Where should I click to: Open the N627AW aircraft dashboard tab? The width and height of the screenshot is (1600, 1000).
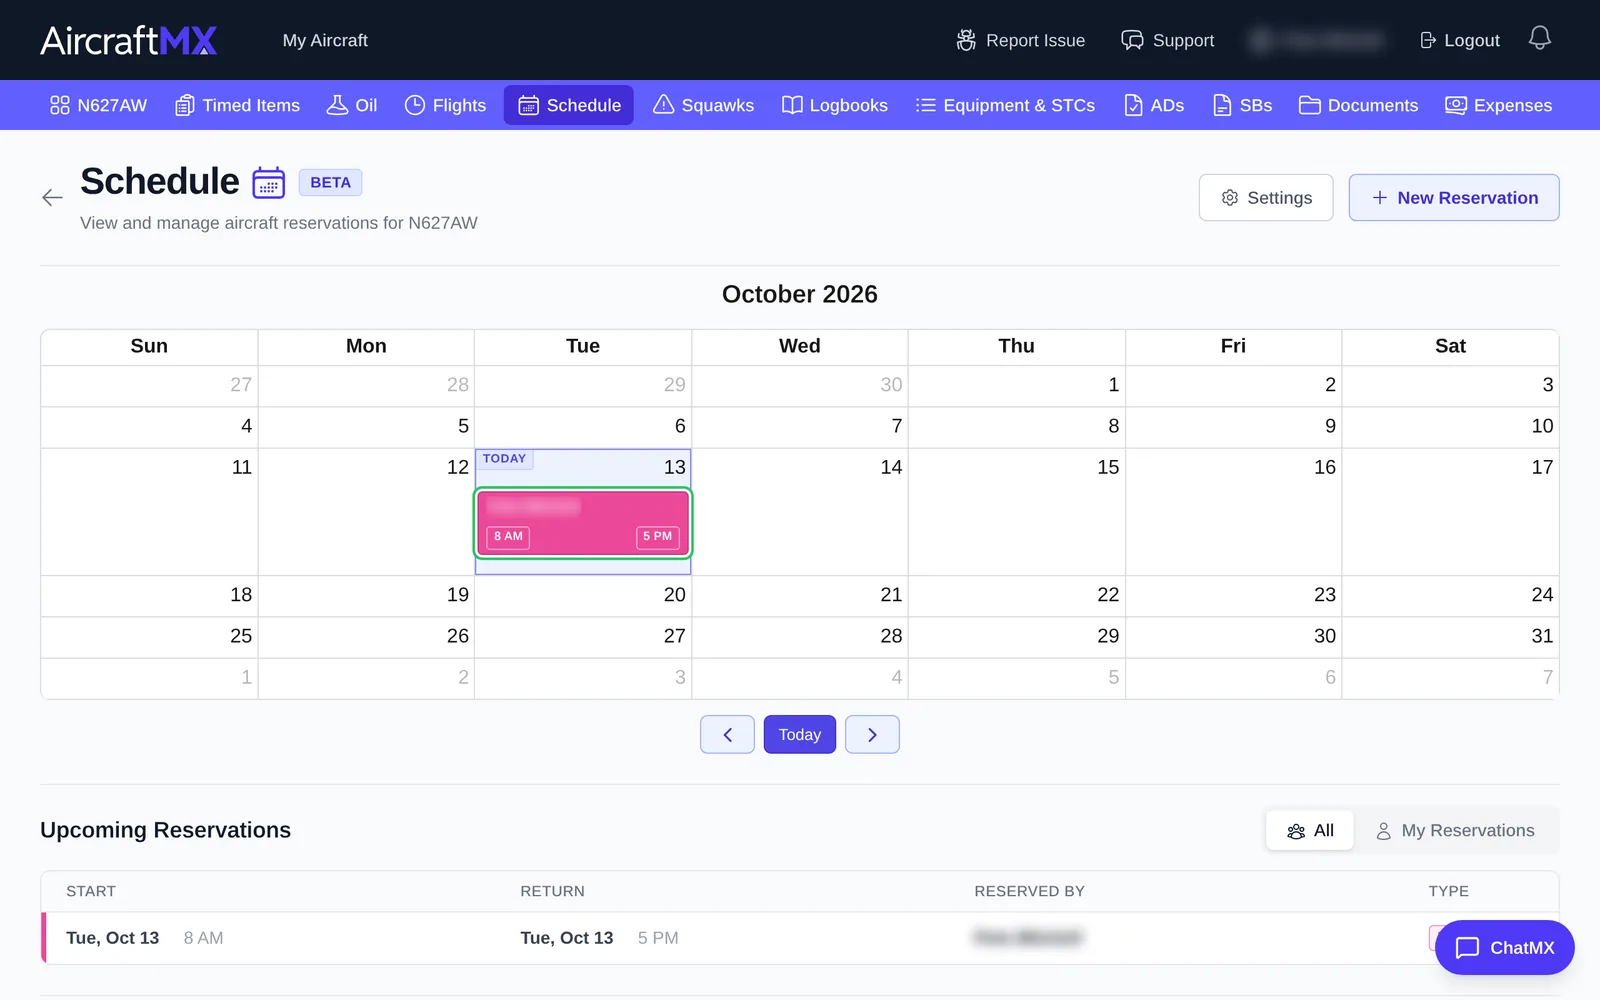pyautogui.click(x=99, y=105)
